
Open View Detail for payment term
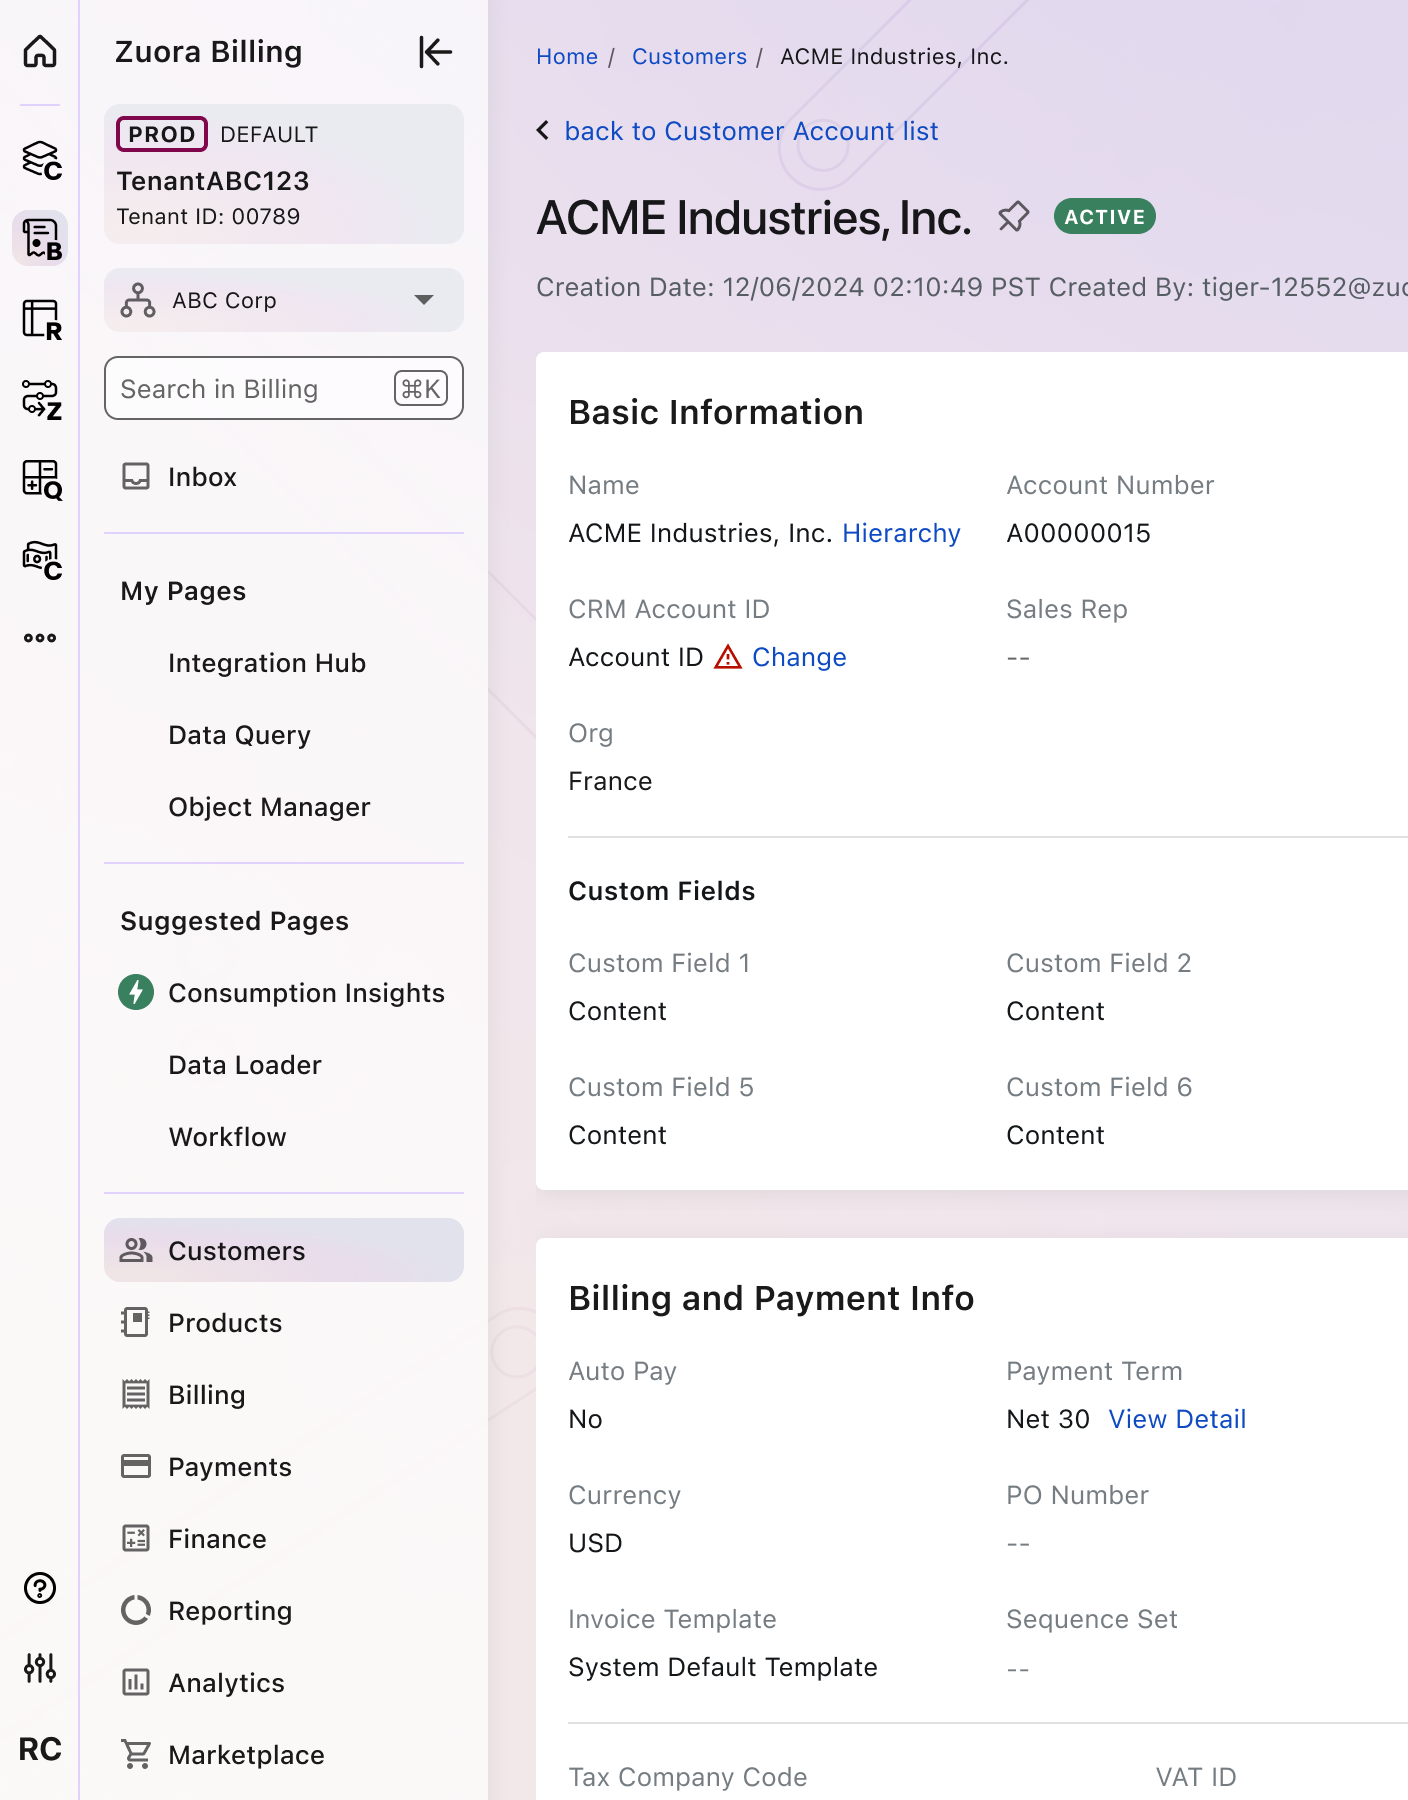click(x=1177, y=1419)
